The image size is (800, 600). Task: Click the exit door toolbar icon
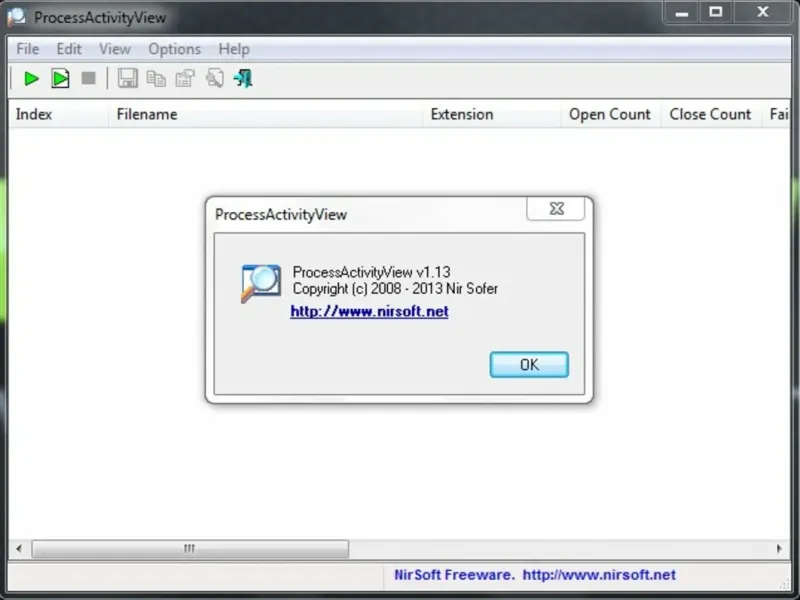point(243,79)
